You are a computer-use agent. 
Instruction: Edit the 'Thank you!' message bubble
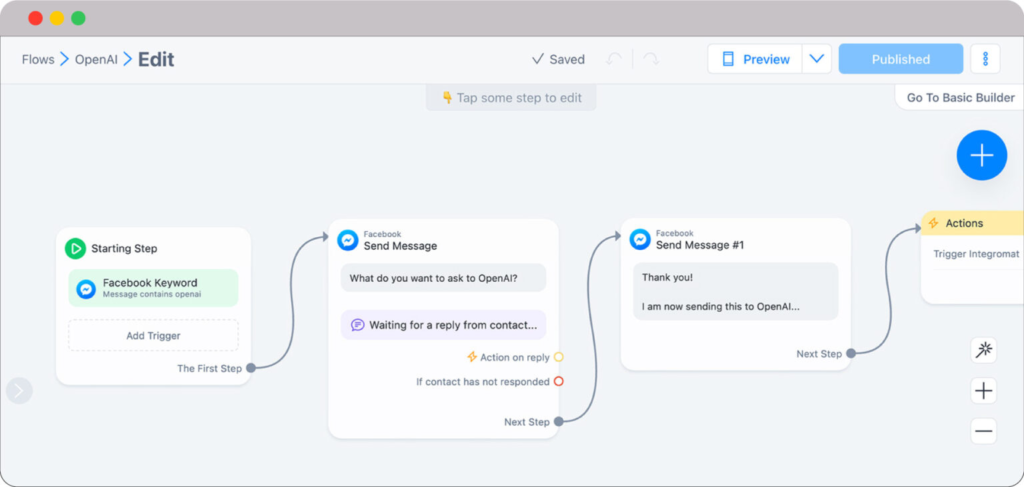[x=736, y=291]
